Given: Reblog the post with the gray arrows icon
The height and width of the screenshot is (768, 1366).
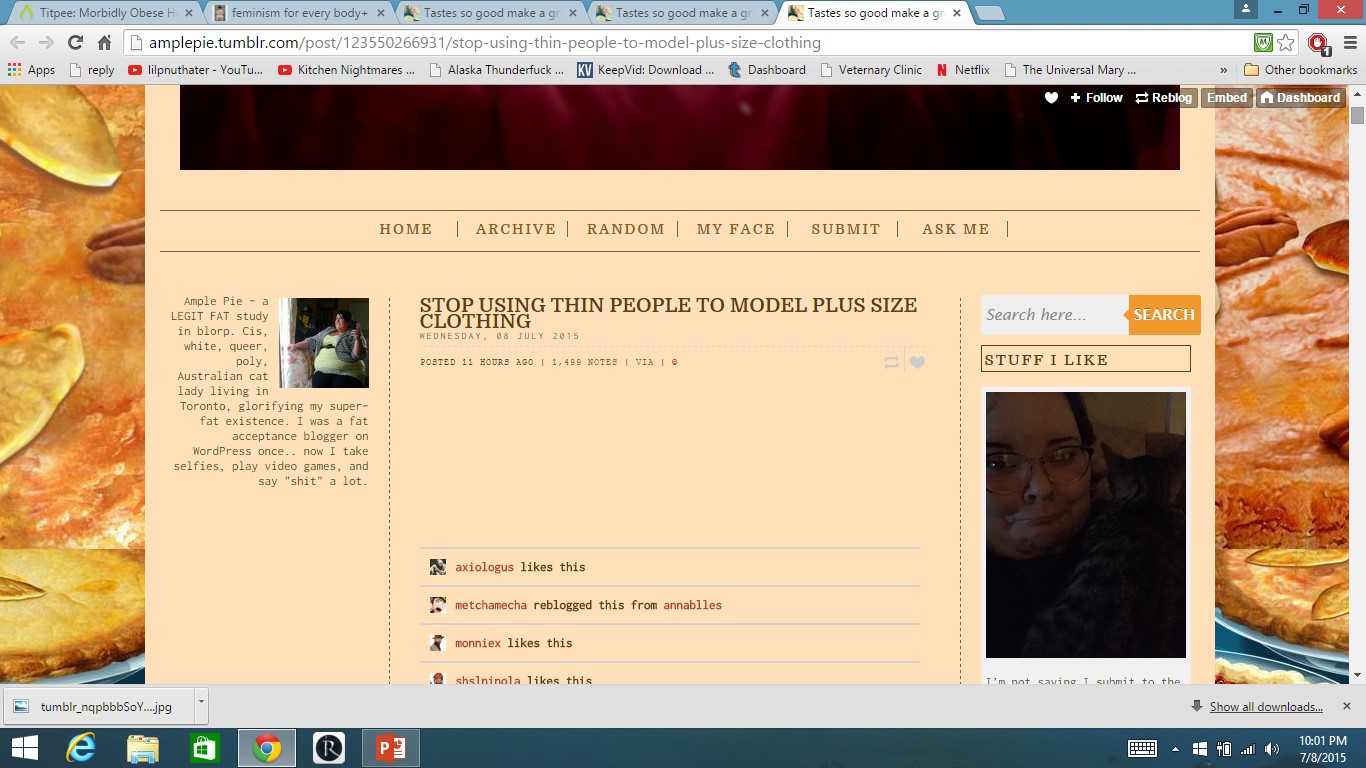Looking at the screenshot, I should click(891, 362).
